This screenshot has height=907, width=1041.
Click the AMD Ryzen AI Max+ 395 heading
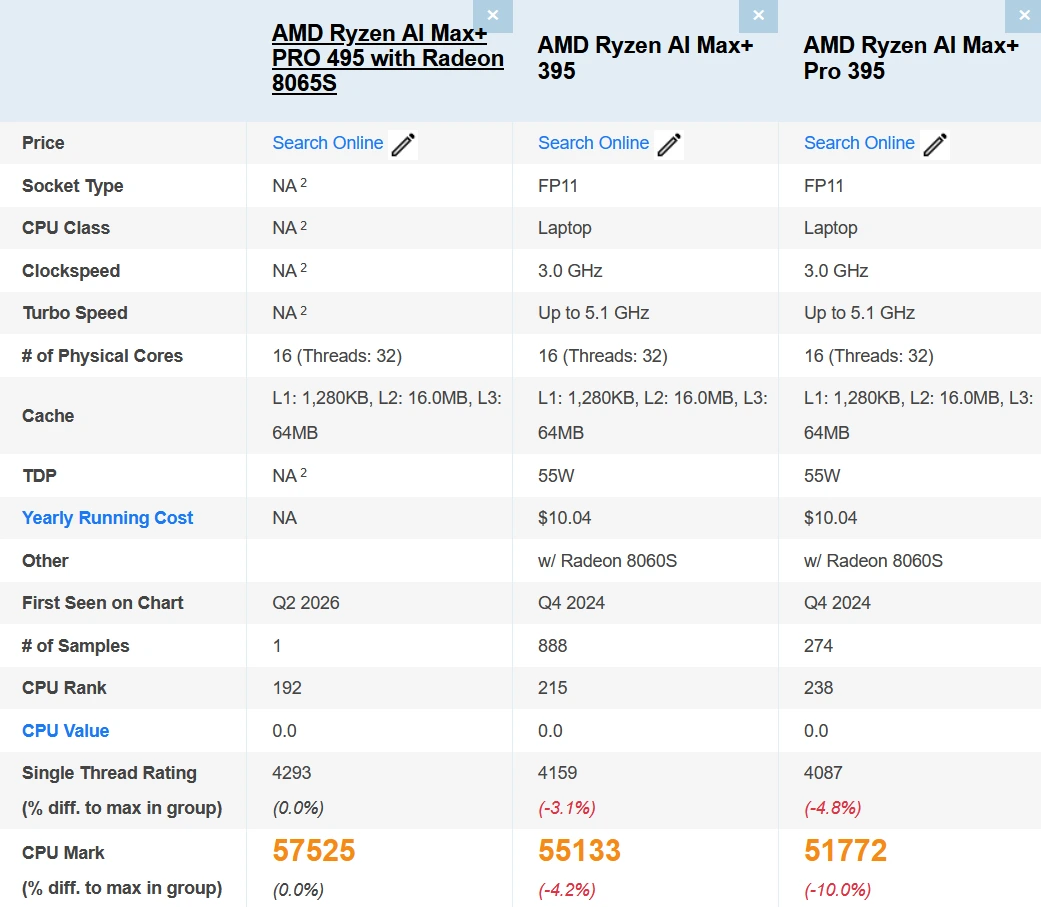(x=645, y=58)
